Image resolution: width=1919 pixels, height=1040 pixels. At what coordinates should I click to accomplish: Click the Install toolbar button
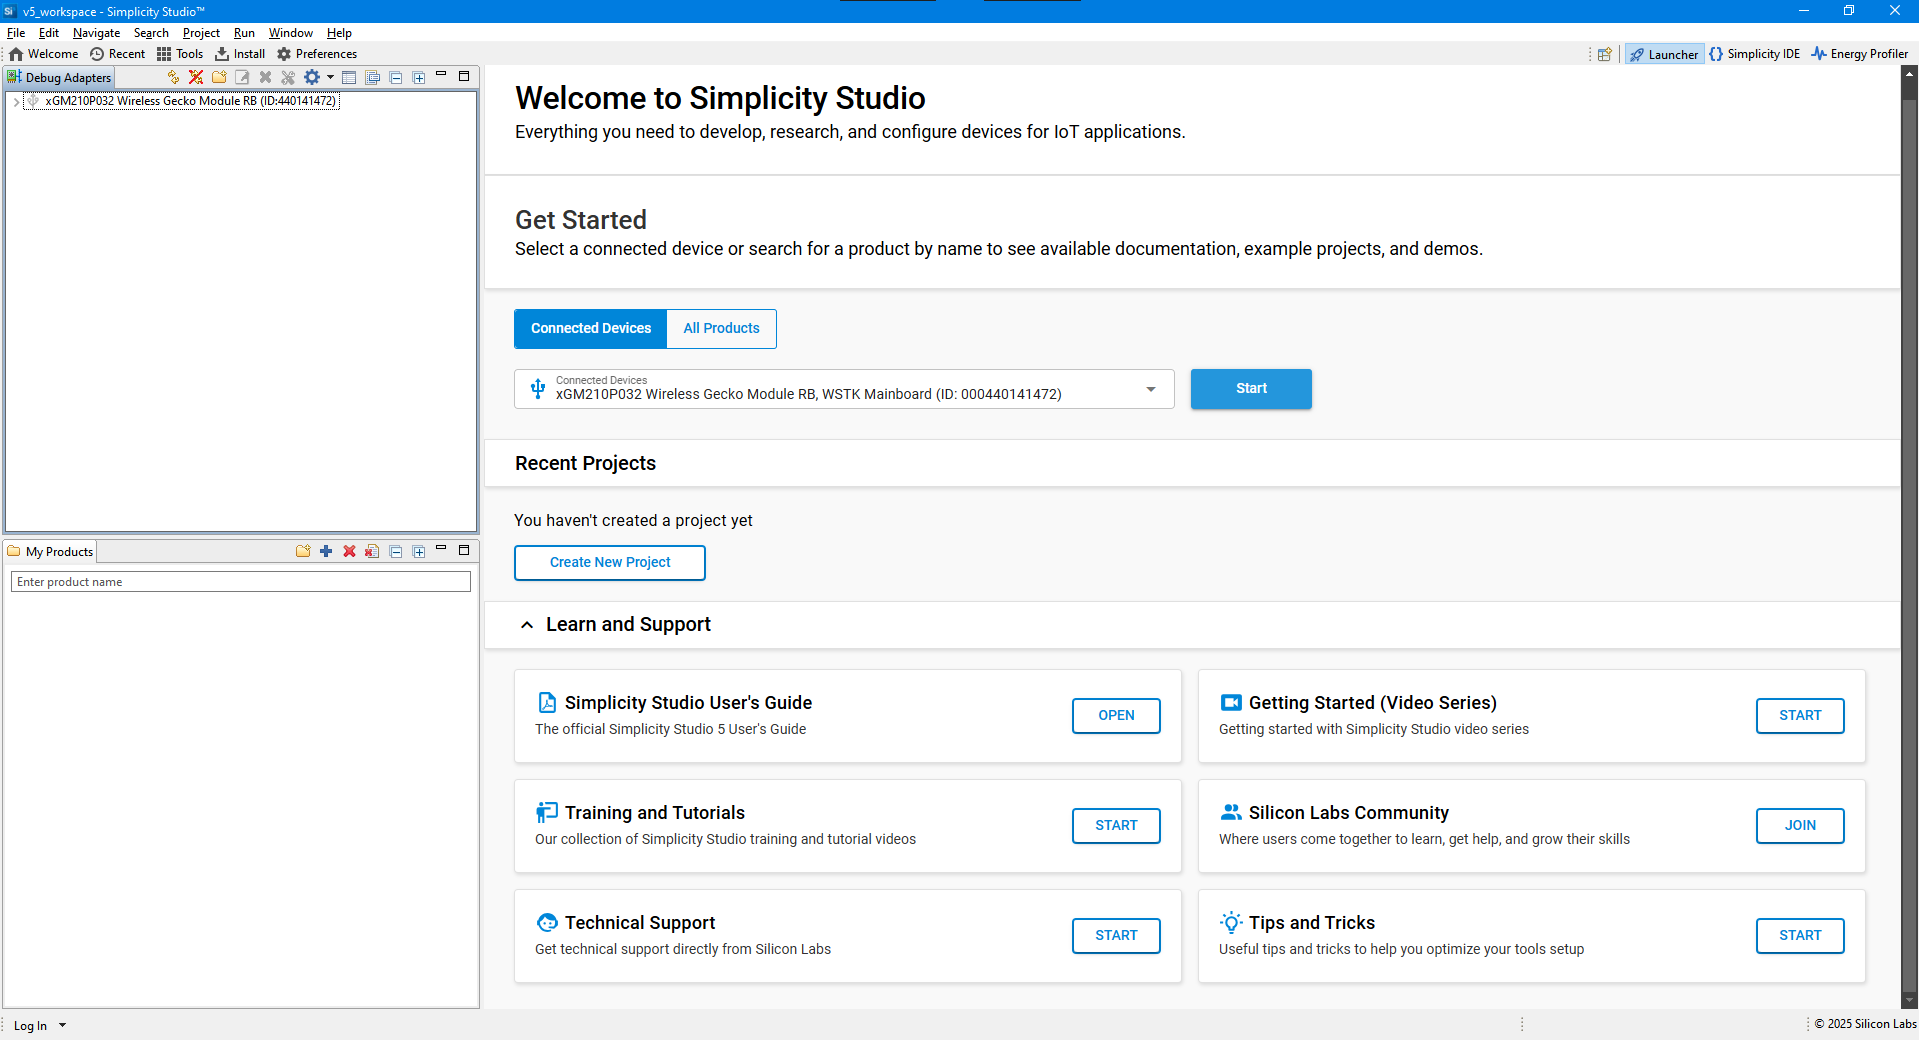coord(240,54)
